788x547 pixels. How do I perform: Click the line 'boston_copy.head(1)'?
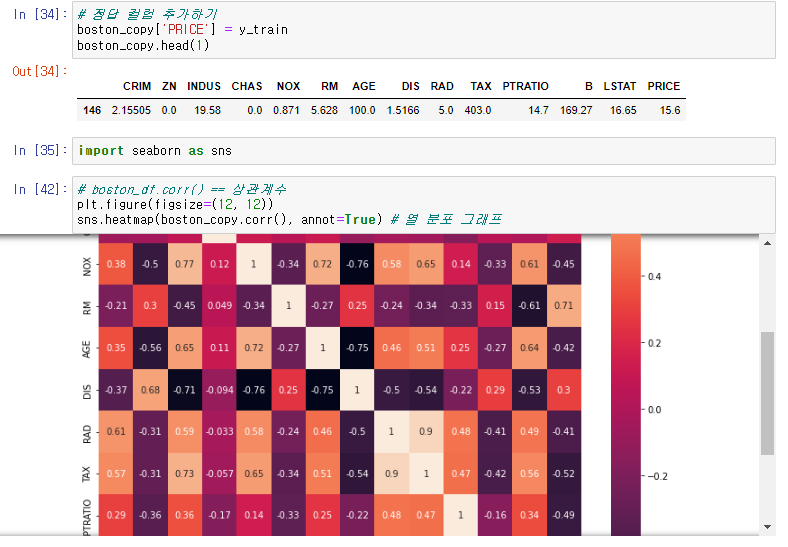point(143,46)
